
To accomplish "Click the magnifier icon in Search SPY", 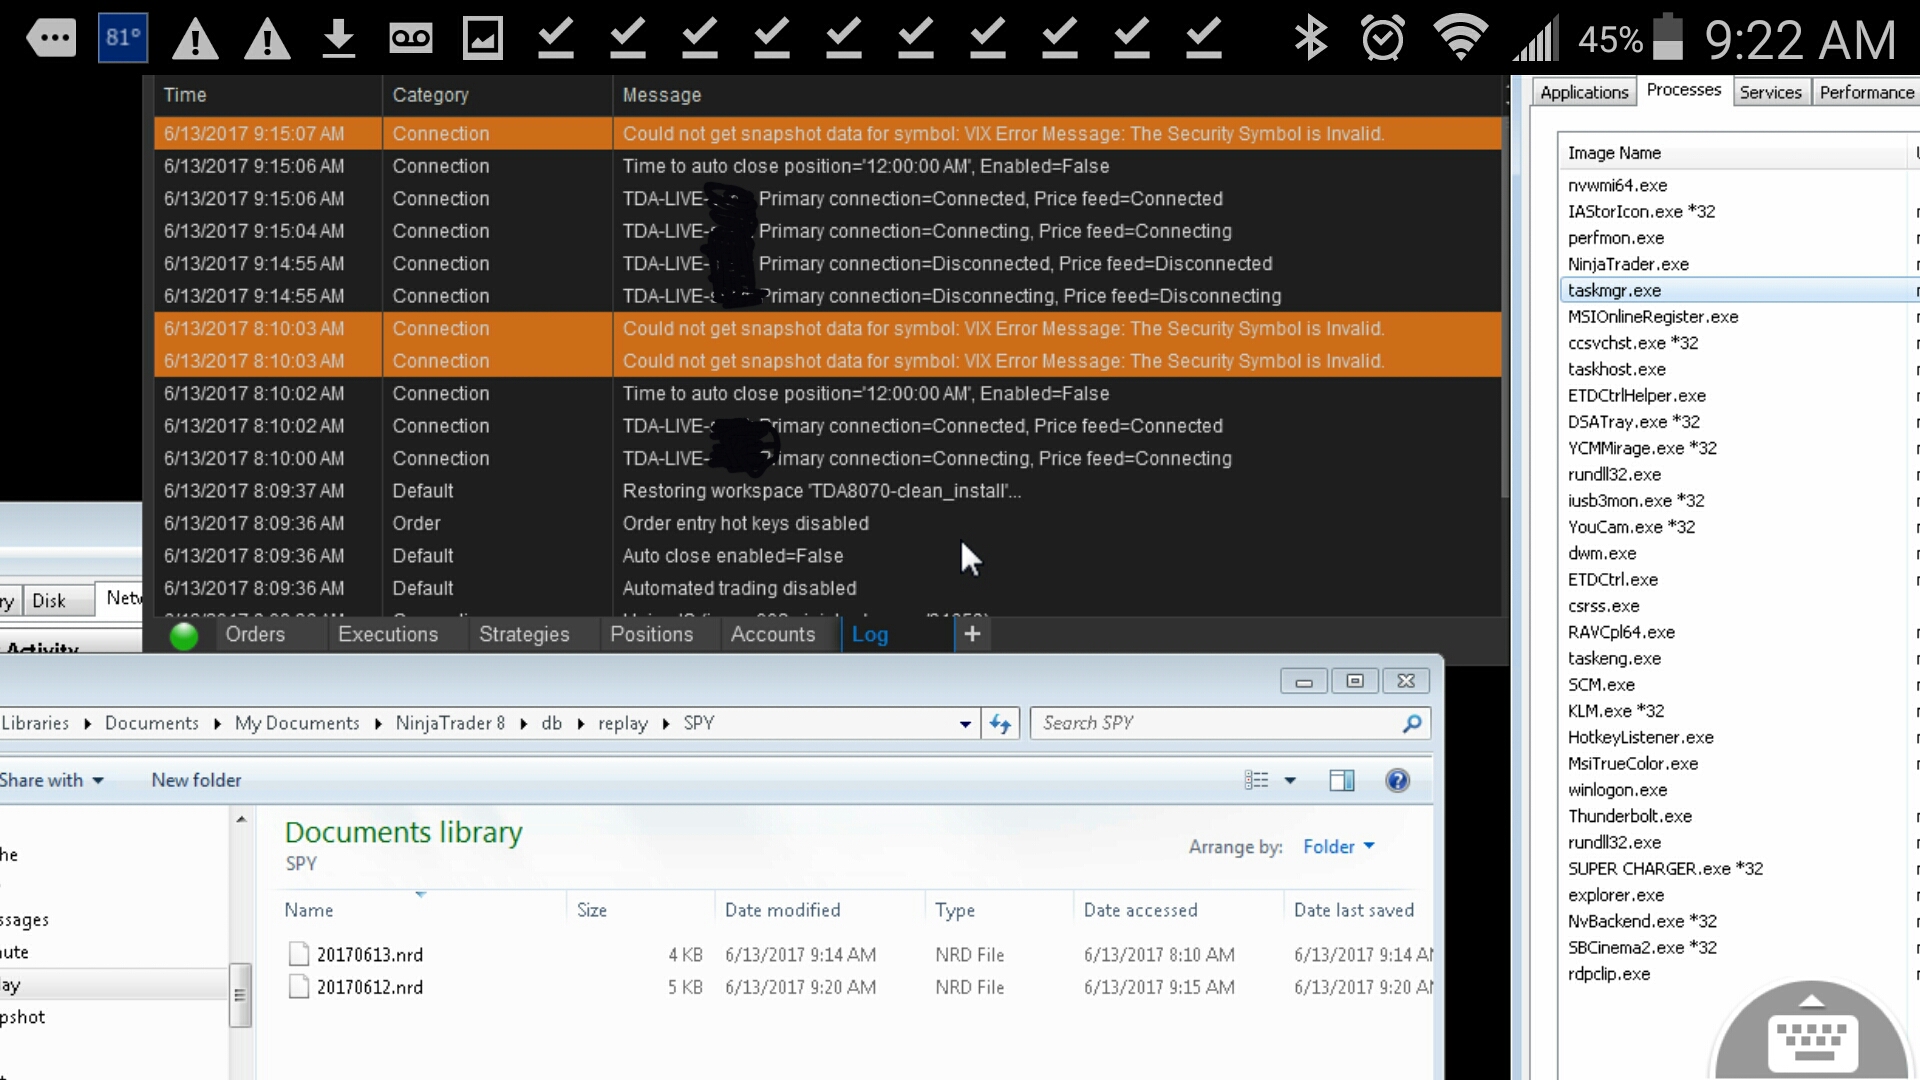I will pos(1412,723).
